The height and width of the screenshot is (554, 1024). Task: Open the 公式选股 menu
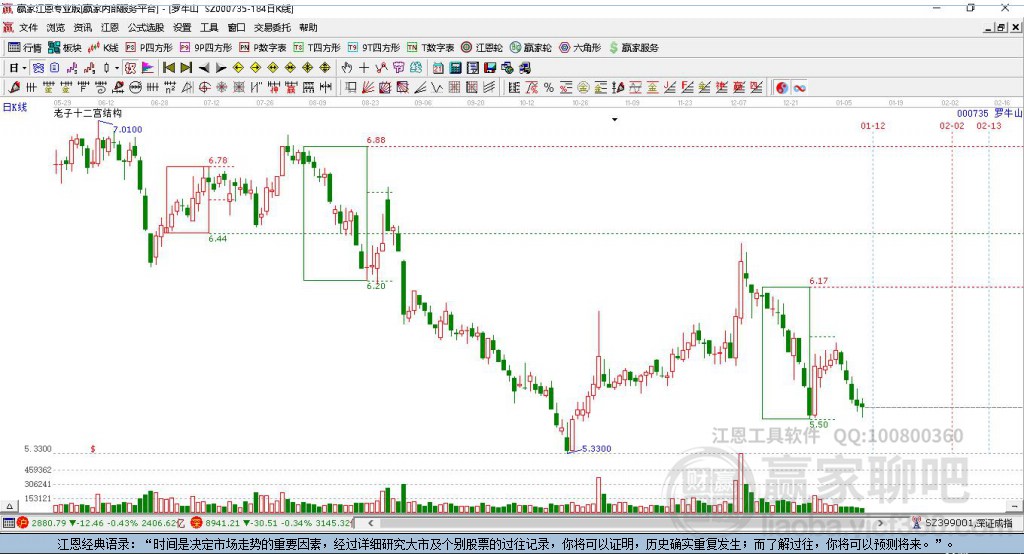coord(146,27)
